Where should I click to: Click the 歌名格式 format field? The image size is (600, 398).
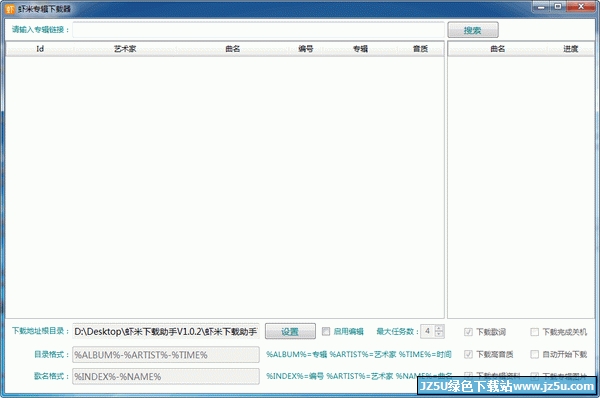(x=166, y=377)
